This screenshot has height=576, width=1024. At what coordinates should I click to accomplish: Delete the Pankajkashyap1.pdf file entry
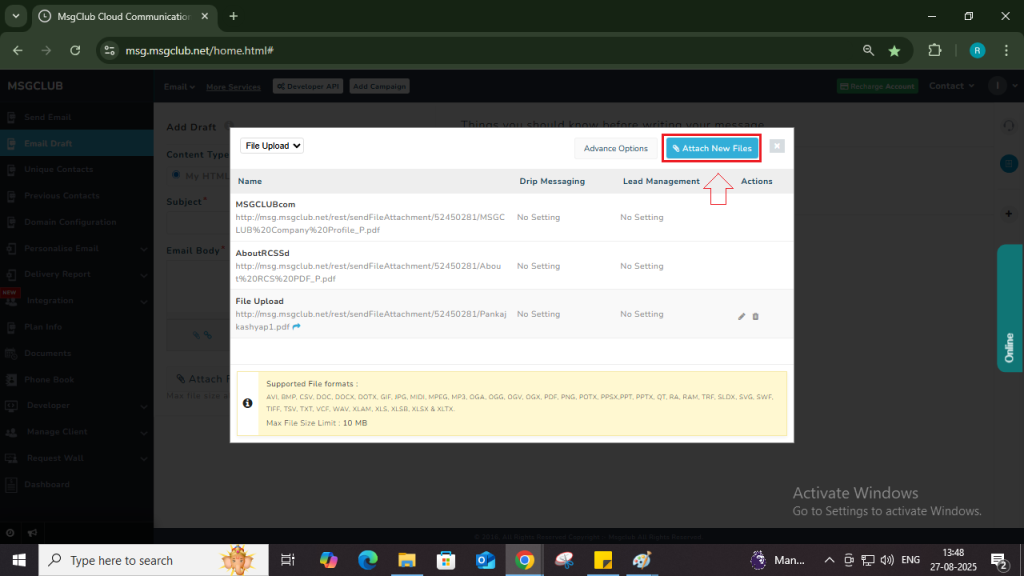756,317
